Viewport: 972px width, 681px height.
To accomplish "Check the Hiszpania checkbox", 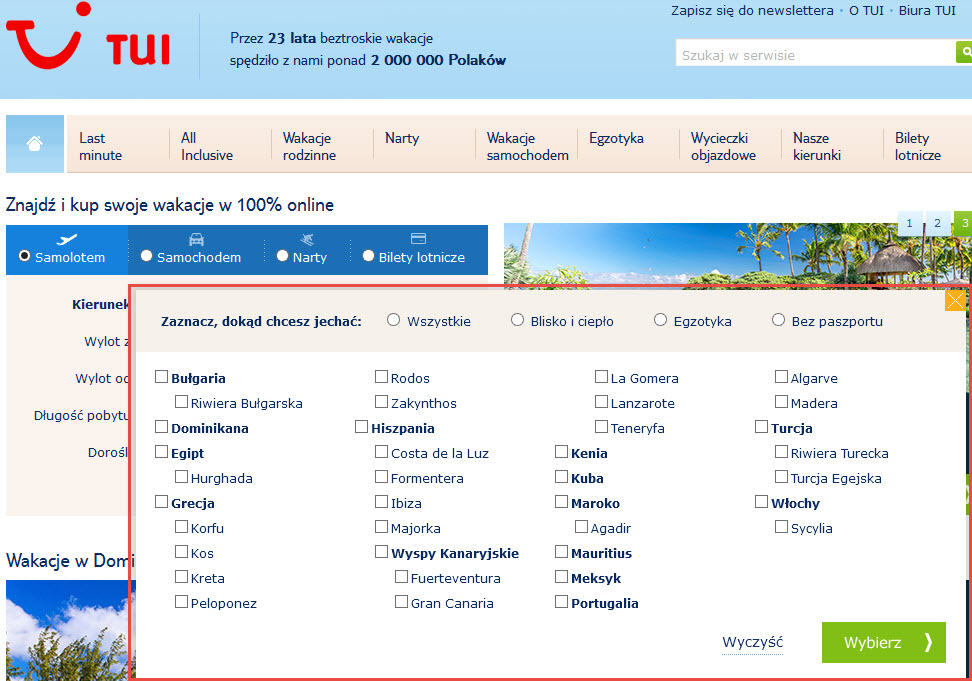I will pyautogui.click(x=361, y=426).
